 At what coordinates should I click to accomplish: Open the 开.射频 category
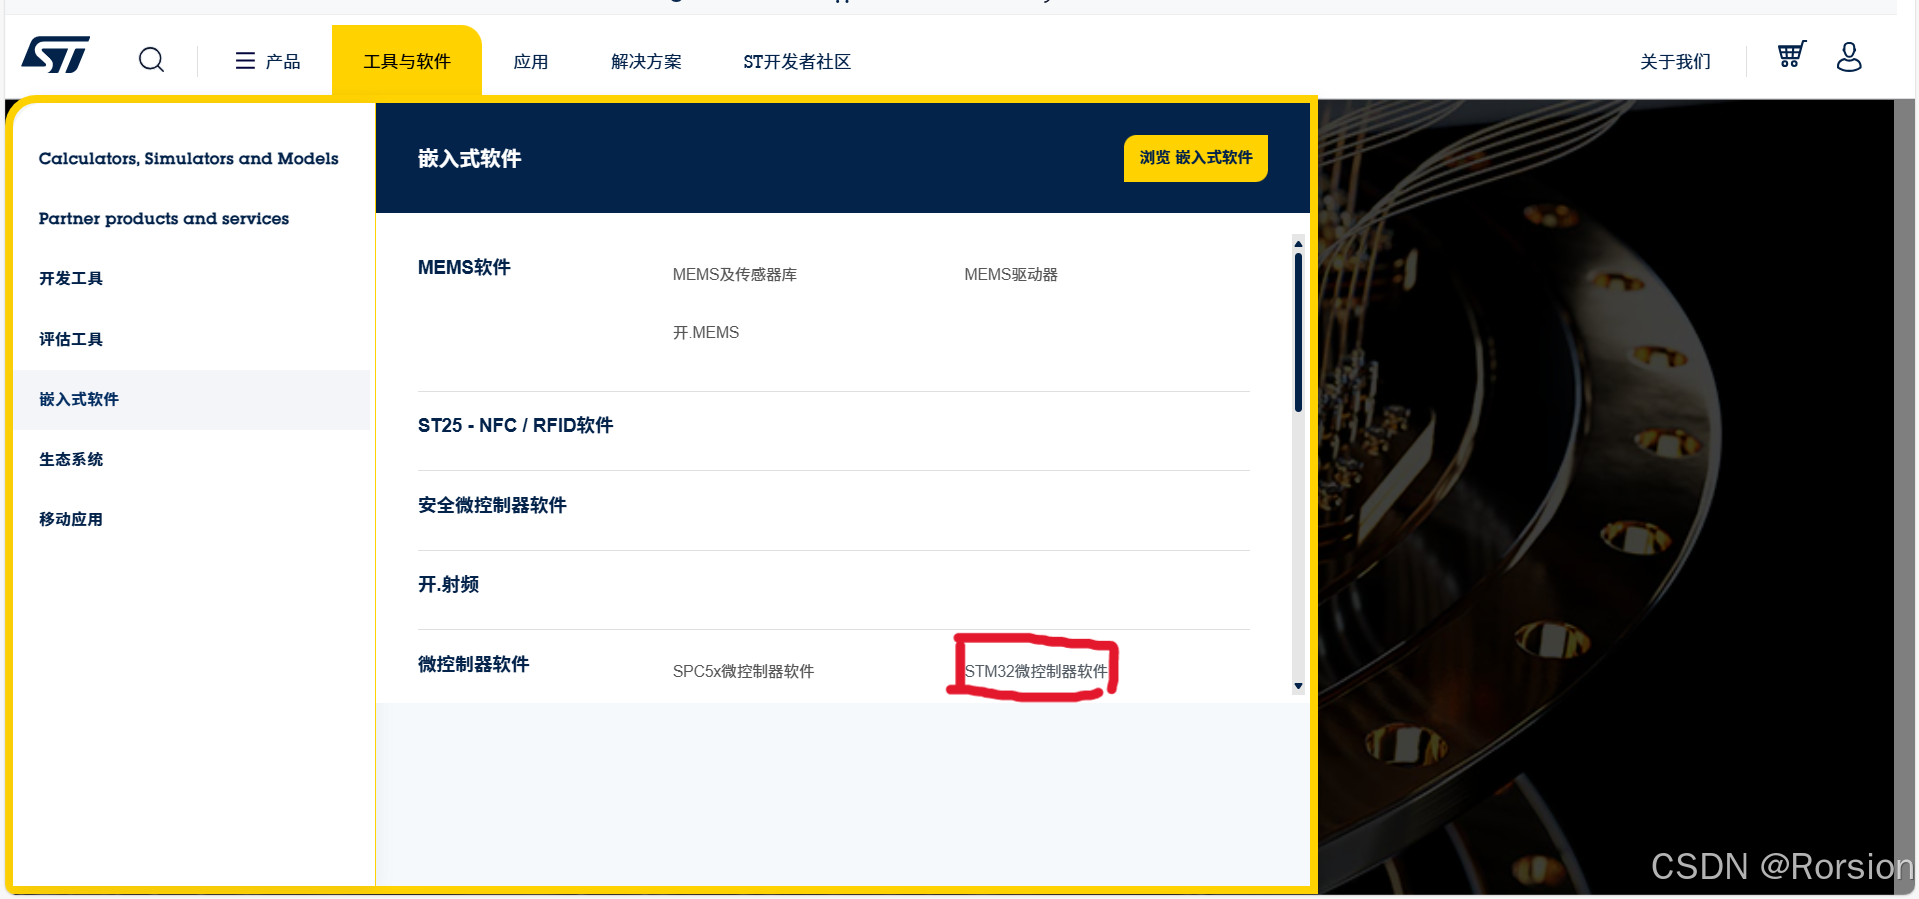click(x=448, y=584)
